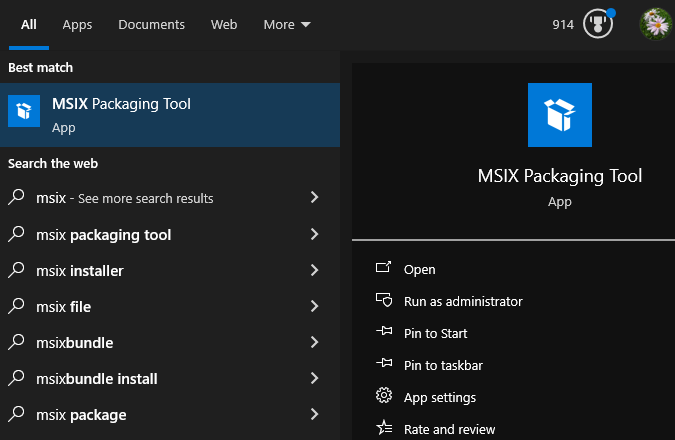Click the magnifier beside msix installer
The image size is (675, 440).
coord(16,270)
